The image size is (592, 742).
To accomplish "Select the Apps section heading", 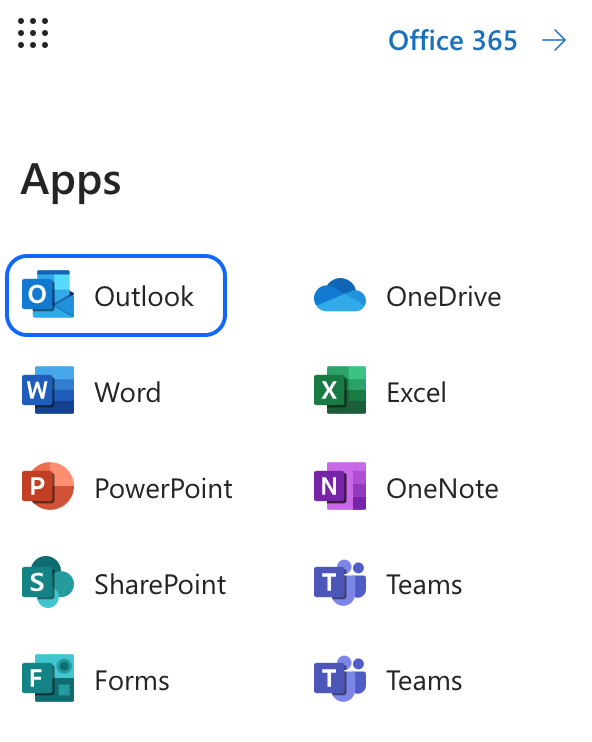I will pyautogui.click(x=71, y=182).
